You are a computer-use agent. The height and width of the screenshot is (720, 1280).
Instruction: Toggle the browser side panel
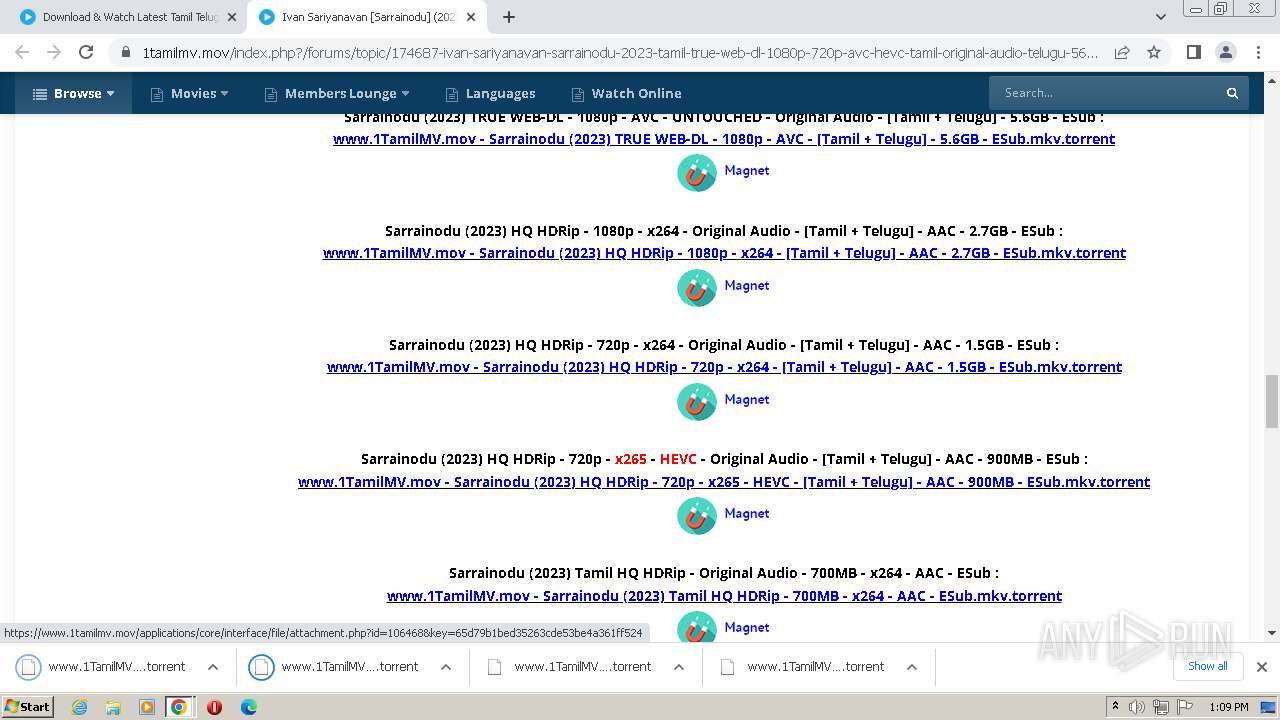coord(1193,52)
